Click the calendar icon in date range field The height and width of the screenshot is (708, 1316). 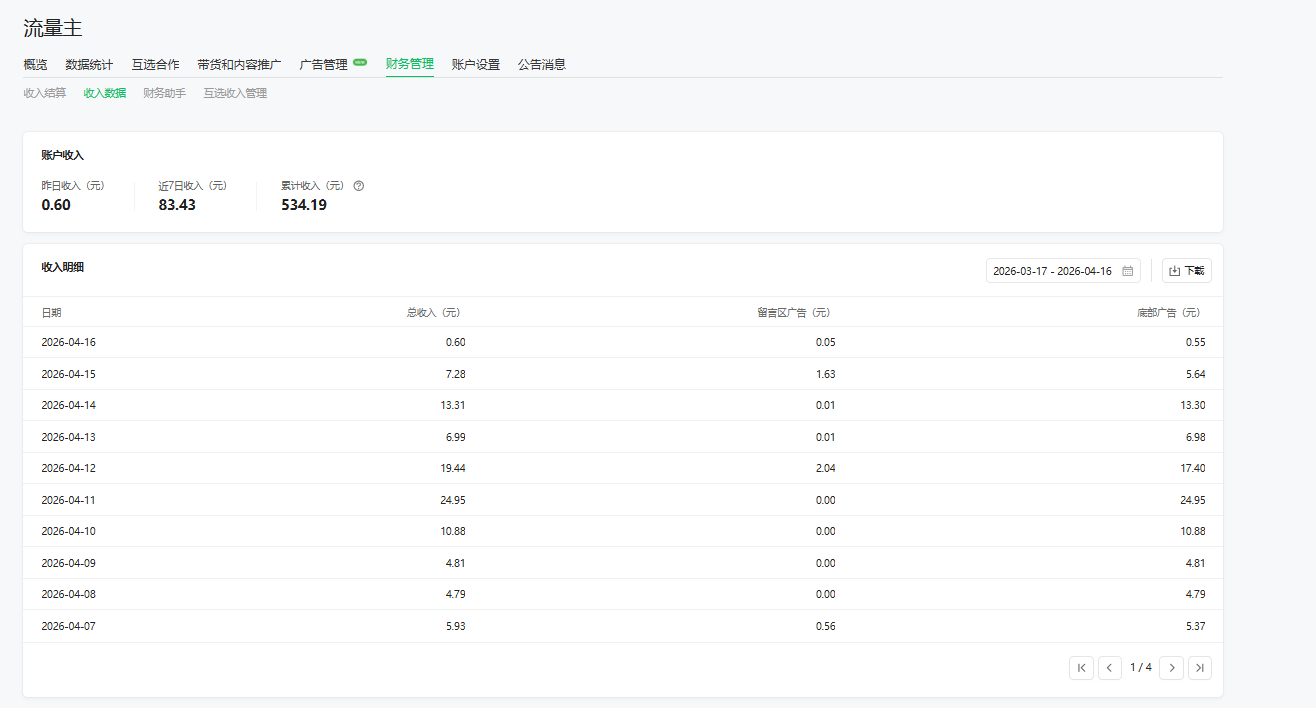[1127, 271]
